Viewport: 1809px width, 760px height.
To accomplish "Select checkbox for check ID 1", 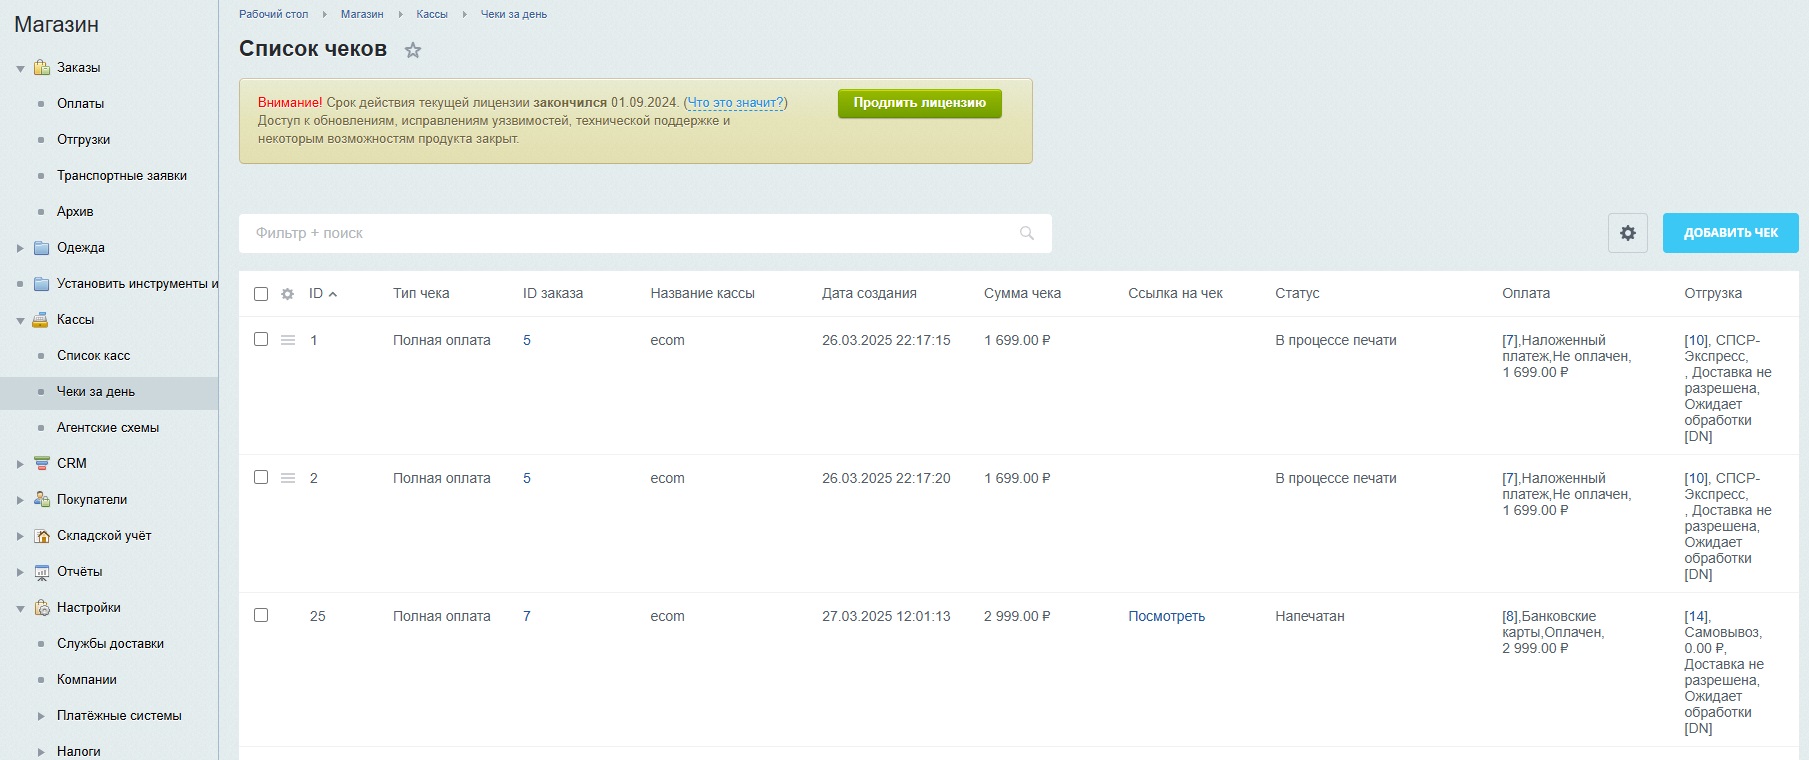I will [x=261, y=340].
